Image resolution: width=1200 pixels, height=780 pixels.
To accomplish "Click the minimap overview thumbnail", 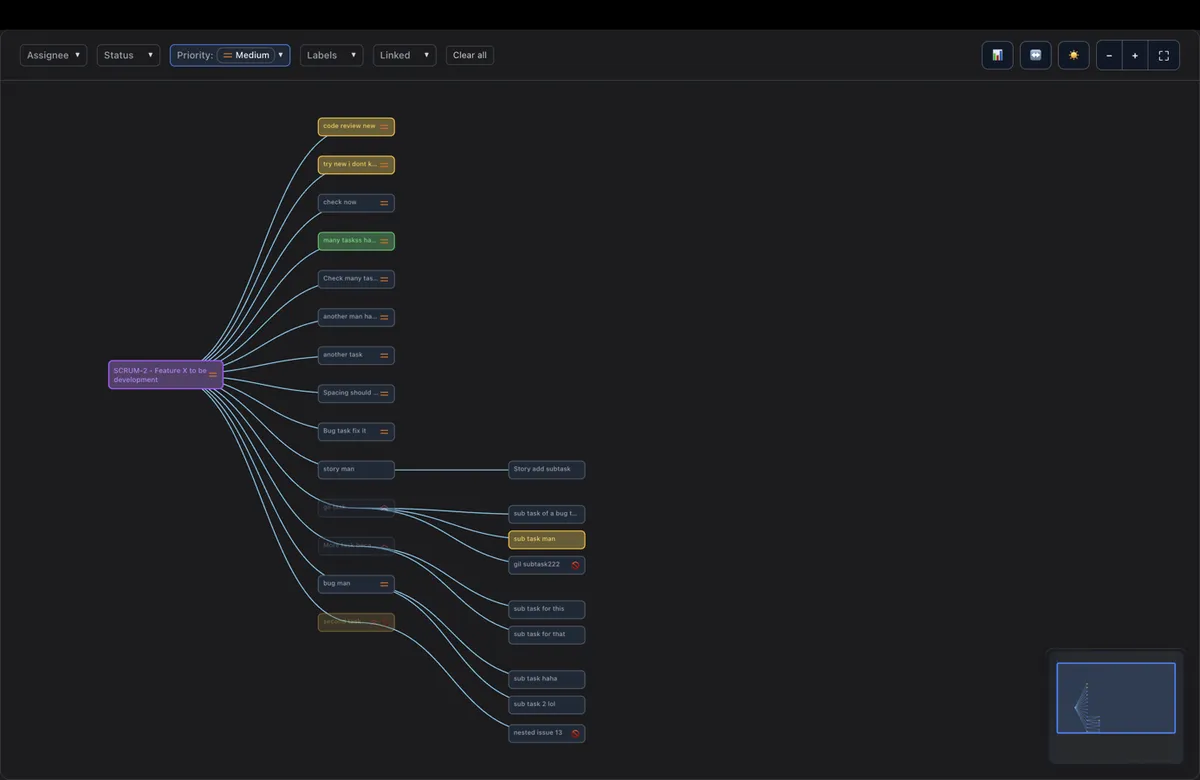I will (1116, 707).
